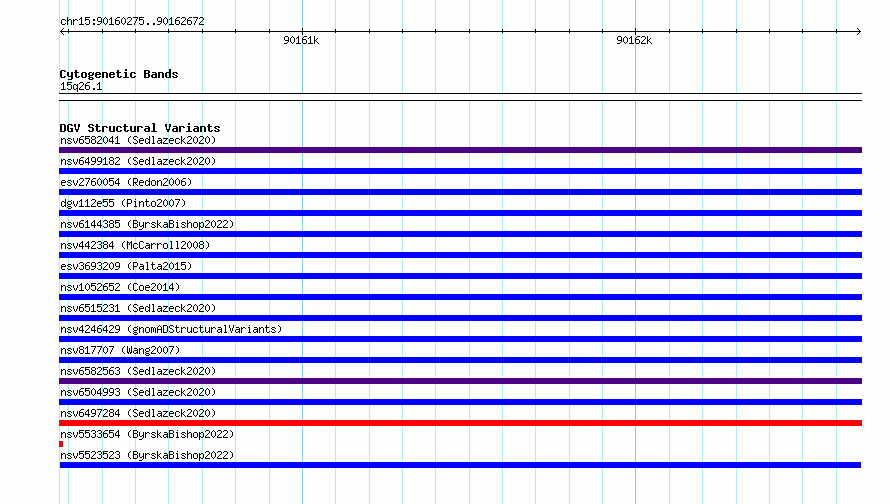Click the small red mark under nsv5533654
The width and height of the screenshot is (890, 504).
coord(61,444)
